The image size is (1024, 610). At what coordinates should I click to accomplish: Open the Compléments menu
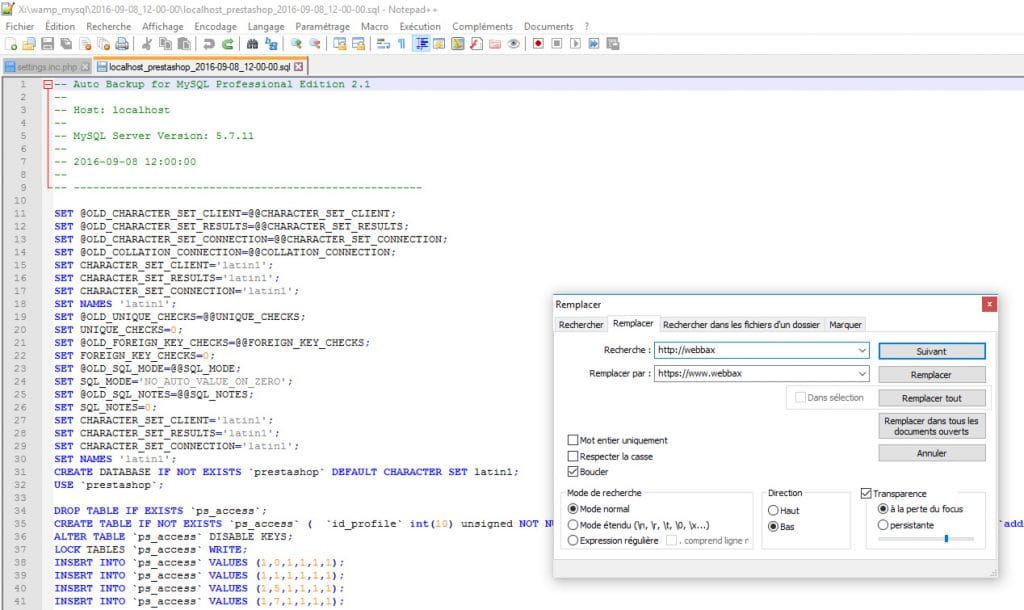[482, 26]
